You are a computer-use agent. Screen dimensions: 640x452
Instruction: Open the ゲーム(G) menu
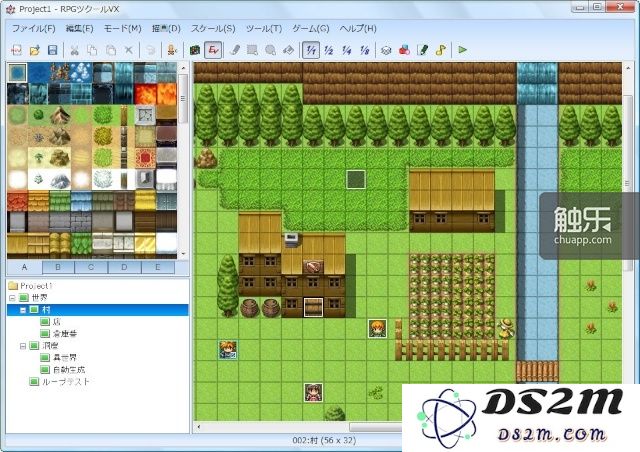click(311, 29)
